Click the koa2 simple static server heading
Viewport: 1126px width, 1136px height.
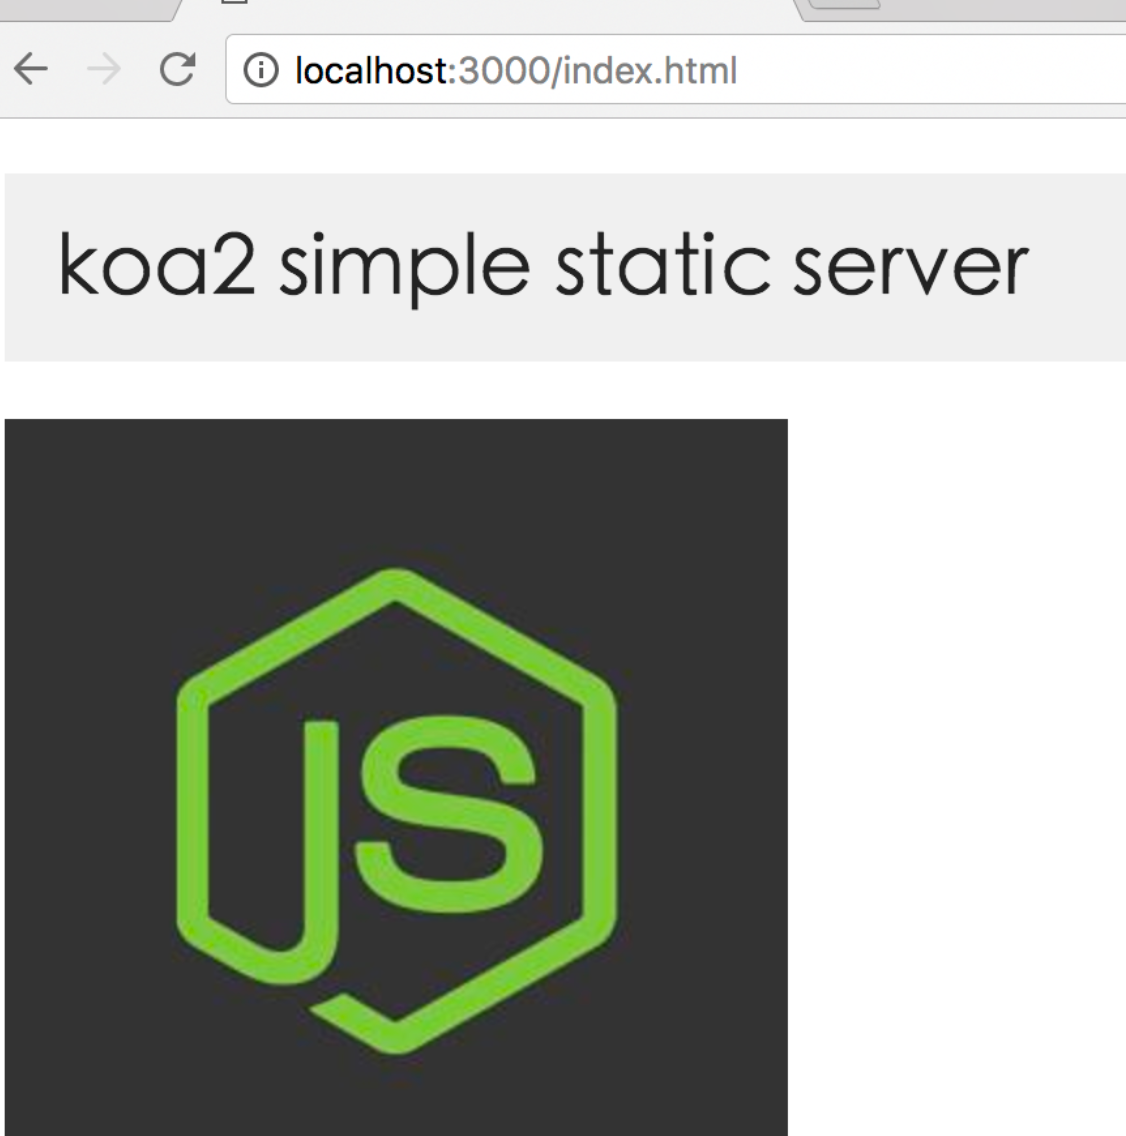543,266
